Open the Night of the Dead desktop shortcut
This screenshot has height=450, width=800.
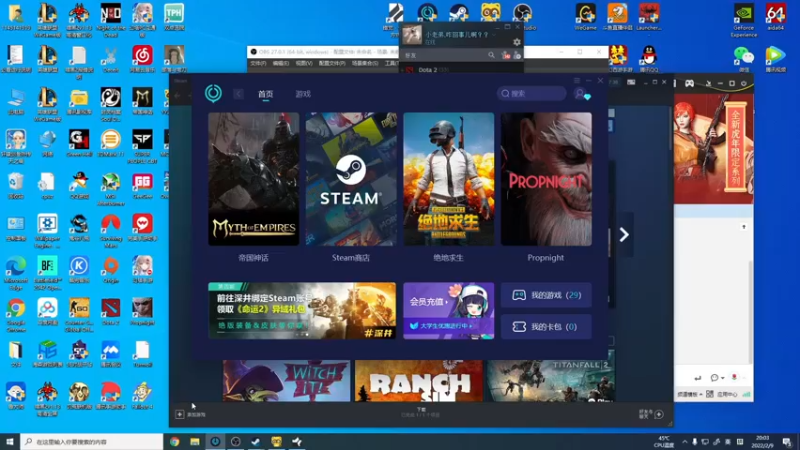111,20
